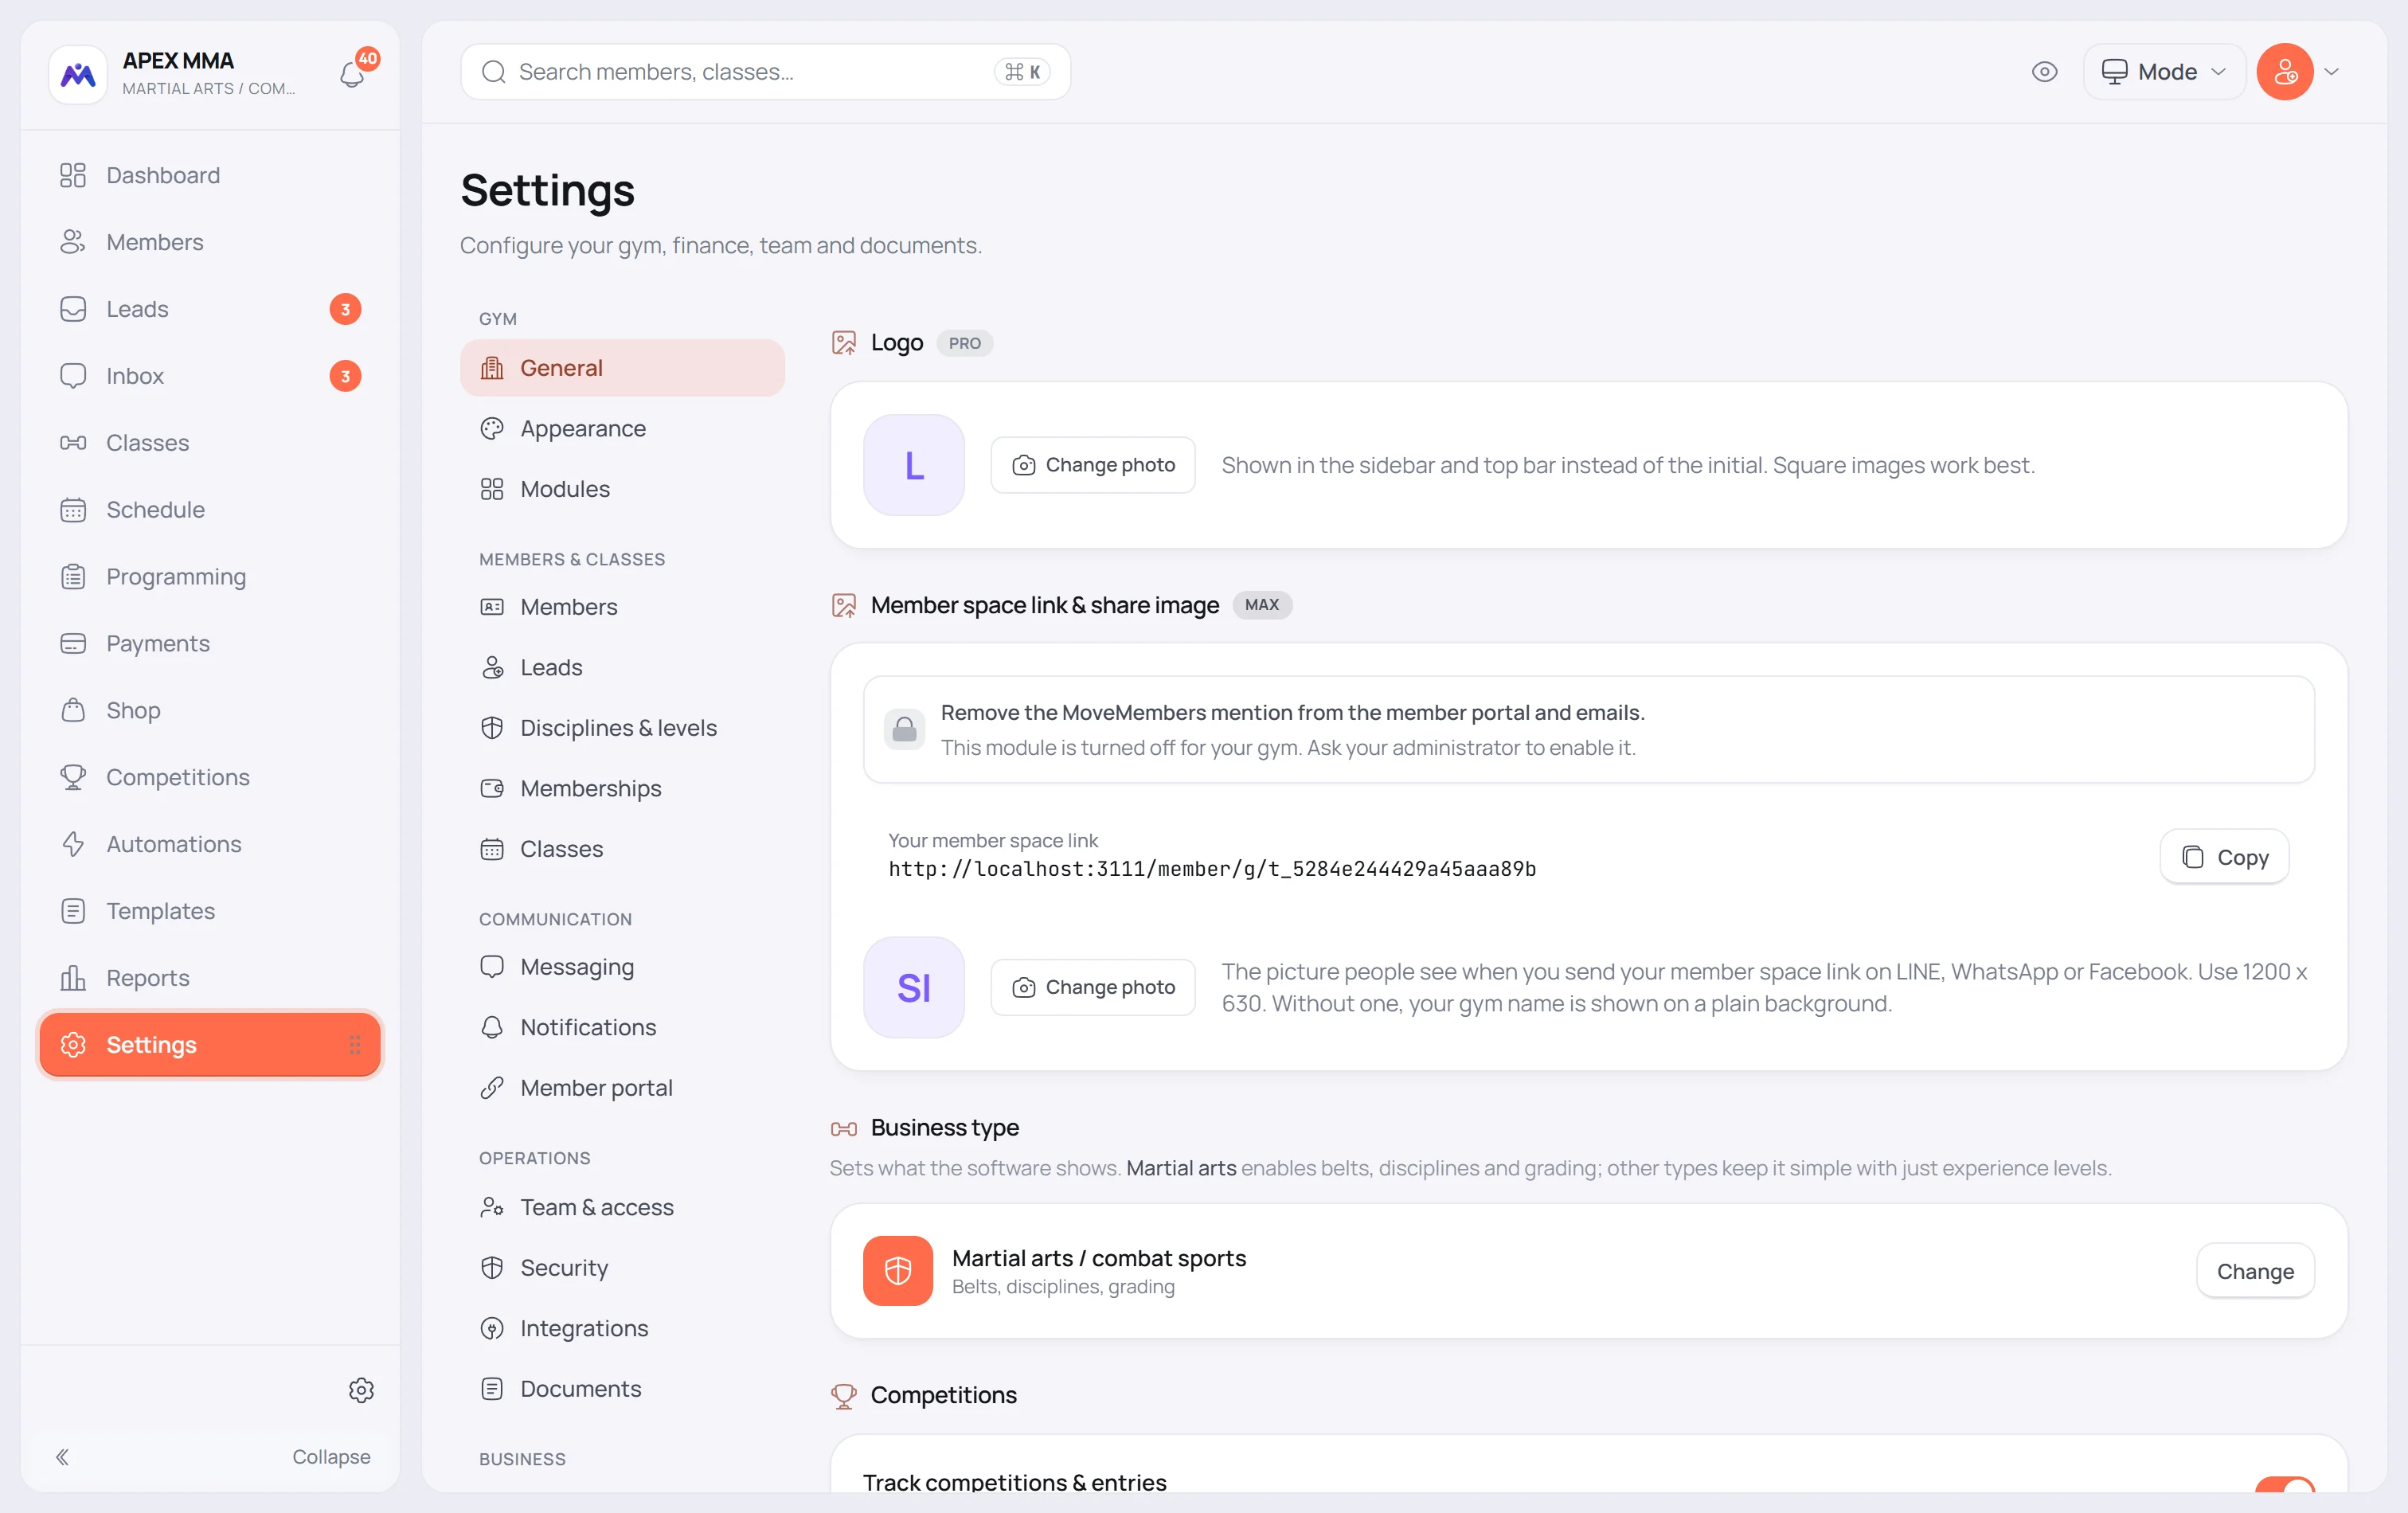Click the L logo placeholder thumbnail
The height and width of the screenshot is (1513, 2408).
(914, 465)
